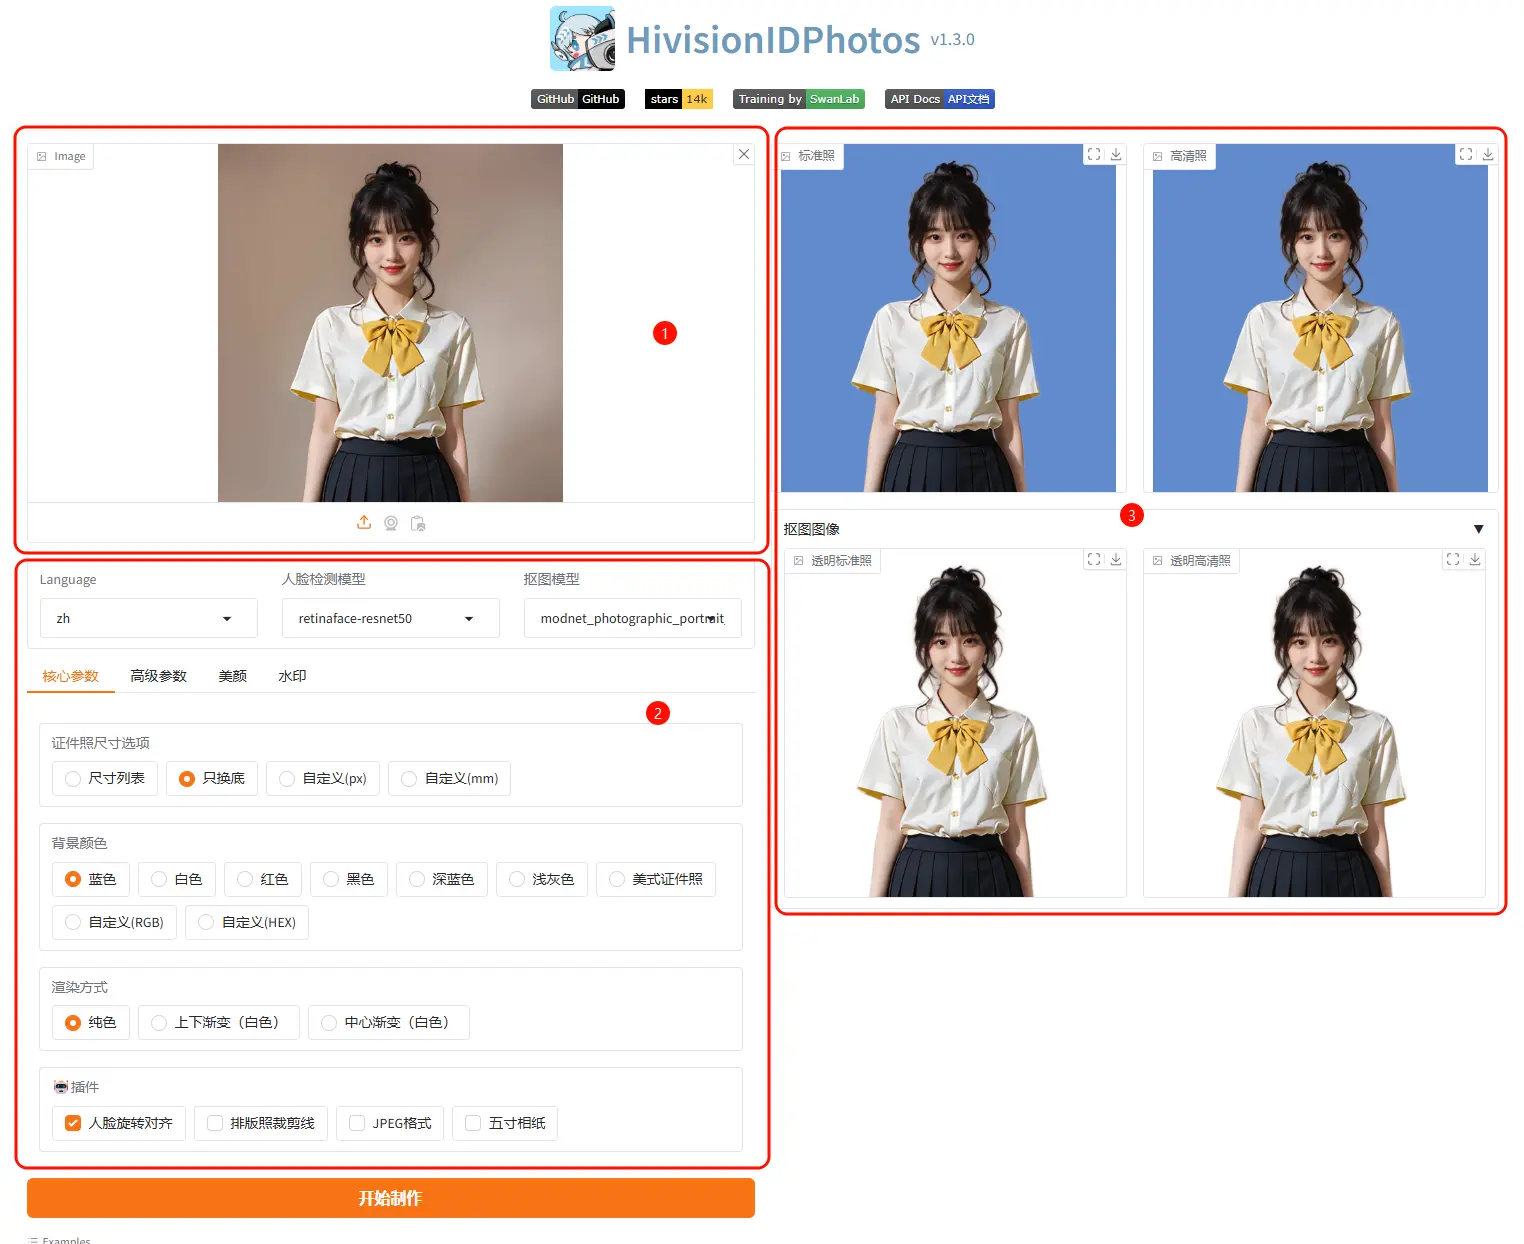Paste image from clipboard icon
The image size is (1524, 1244).
(x=418, y=522)
